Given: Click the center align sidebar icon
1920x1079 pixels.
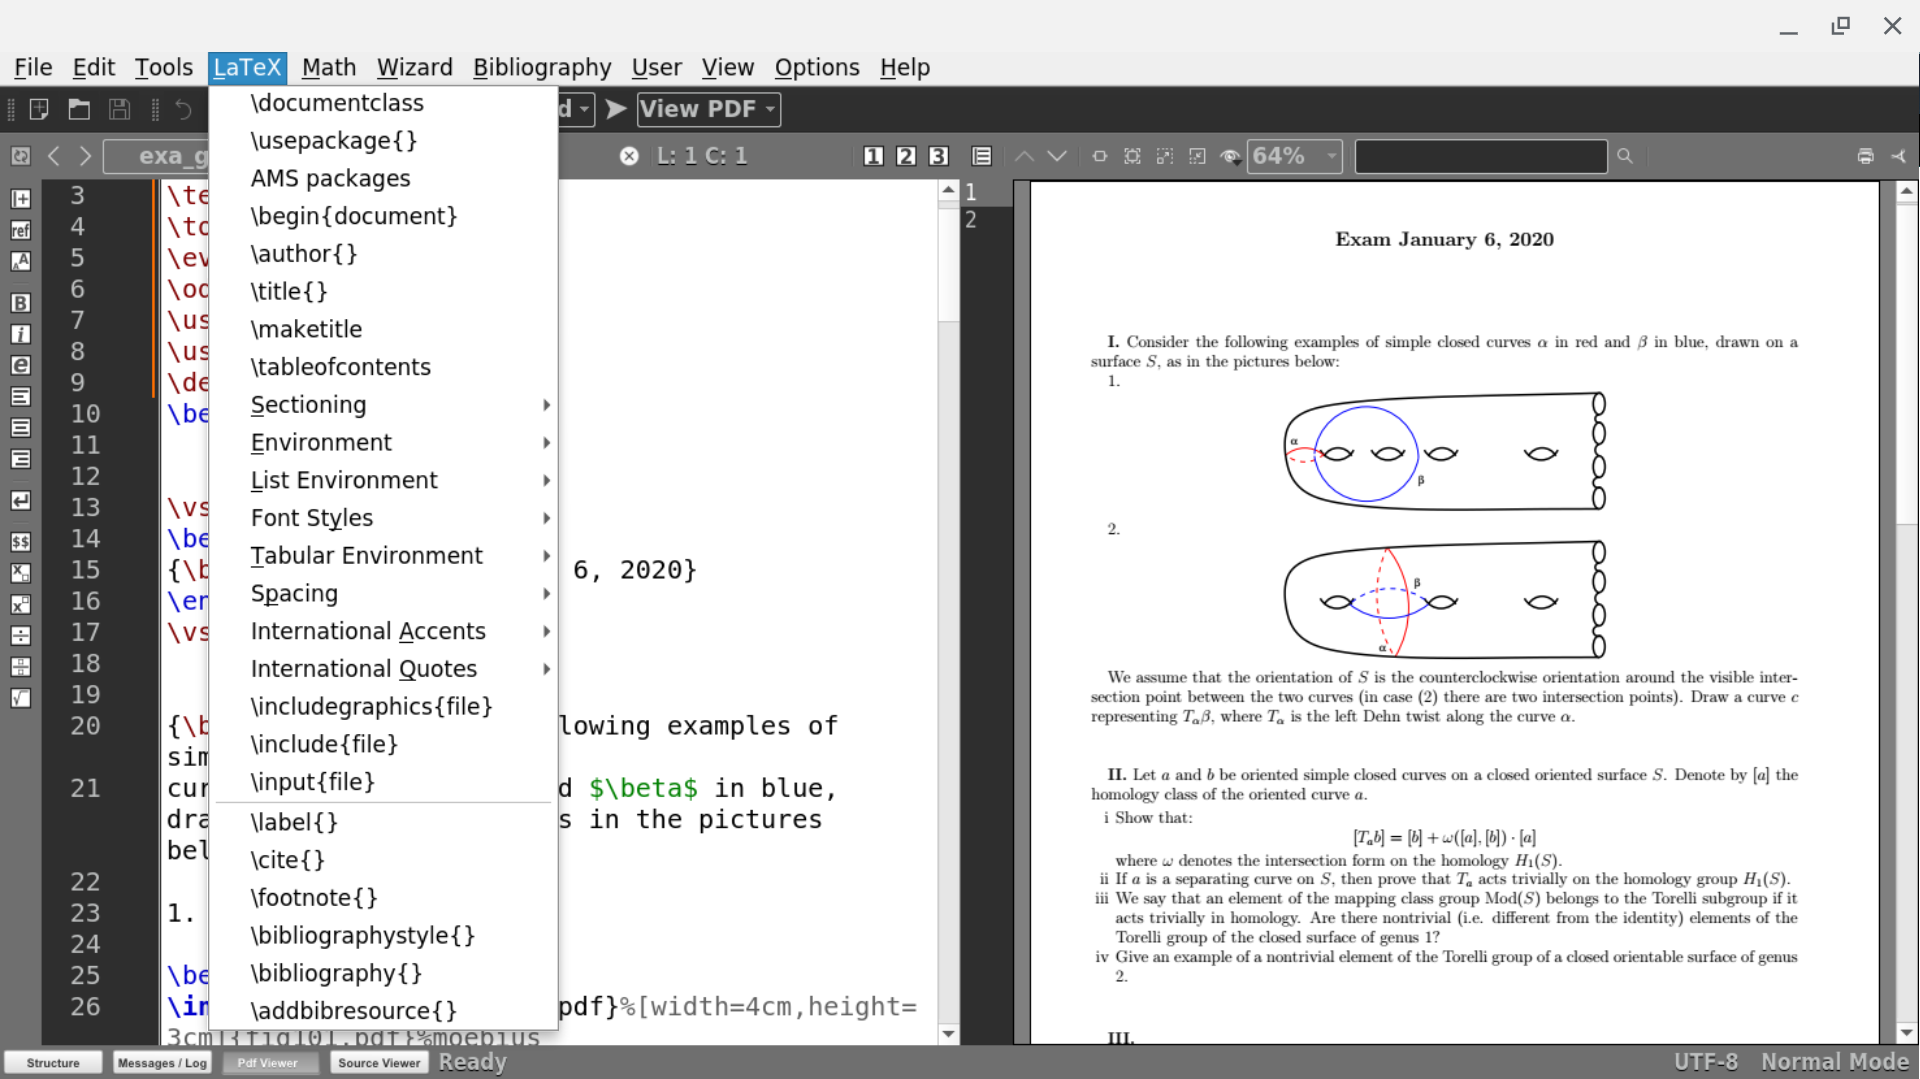Looking at the screenshot, I should [20, 428].
